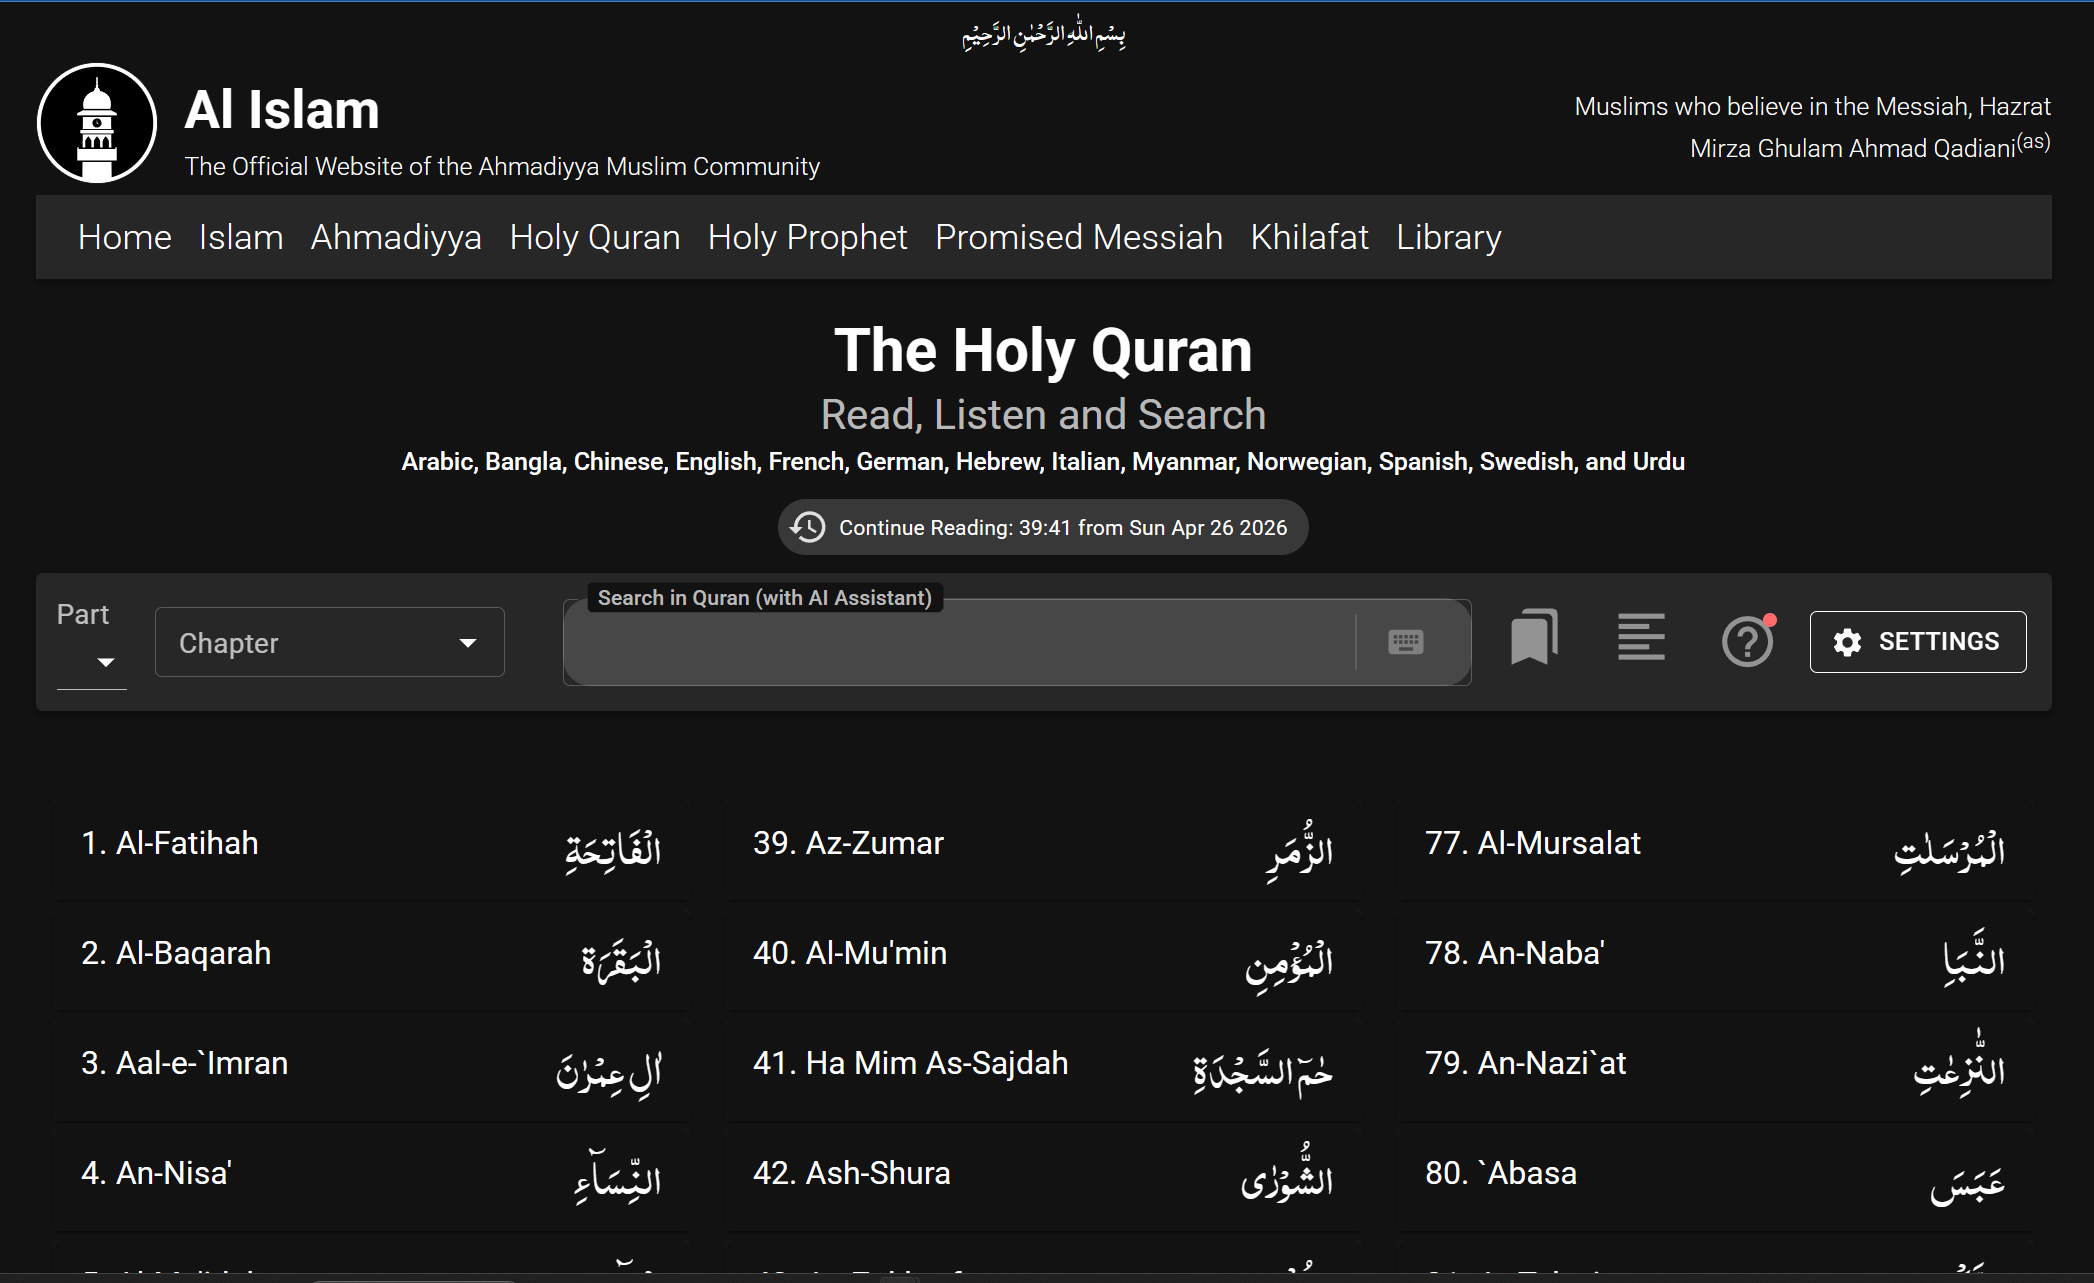Viewport: 2094px width, 1283px height.
Task: Open the Islam menu item
Action: click(x=241, y=237)
